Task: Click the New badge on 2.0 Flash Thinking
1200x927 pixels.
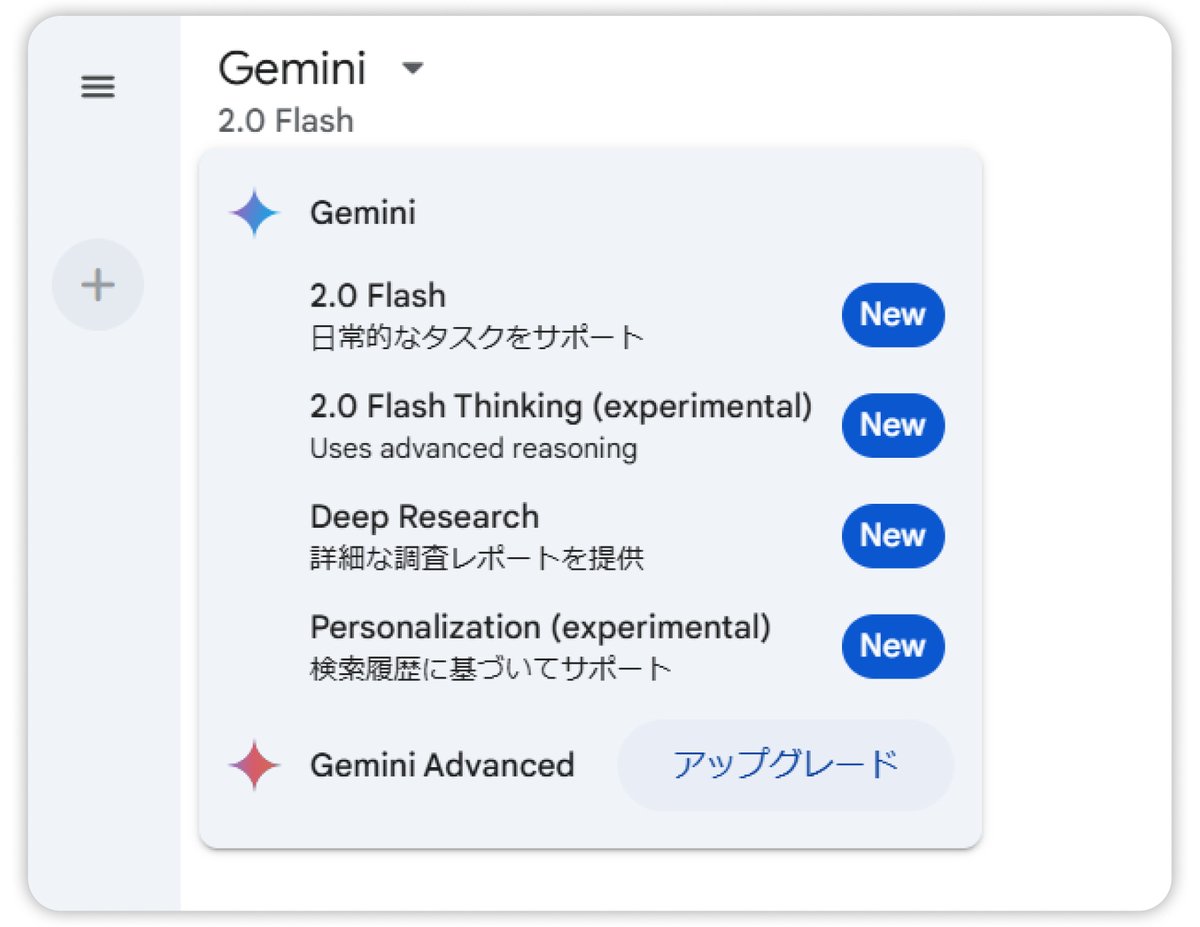Action: point(892,425)
